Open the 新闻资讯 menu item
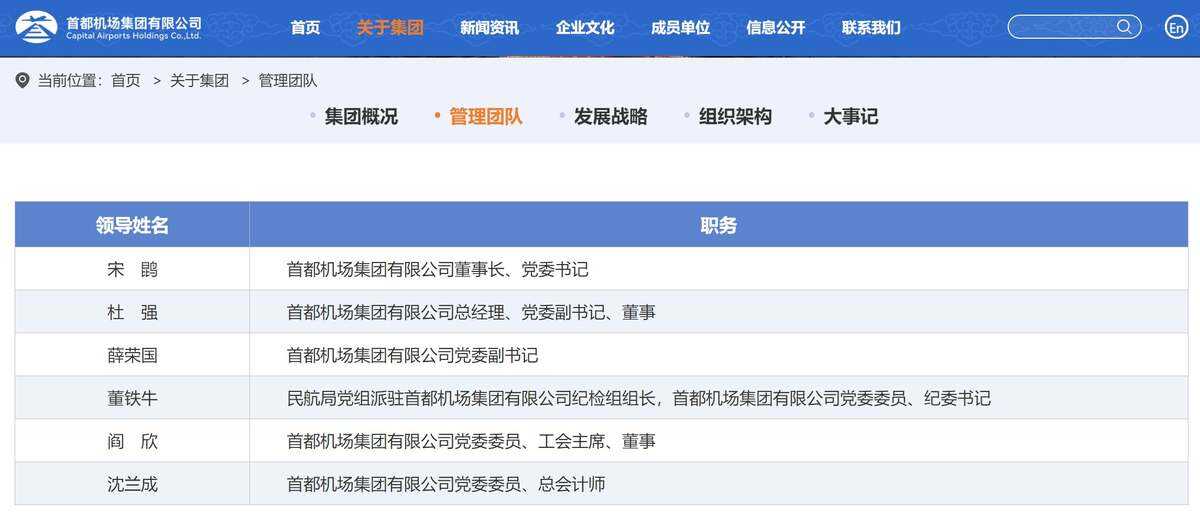Viewport: 1200px width, 515px height. tap(489, 28)
